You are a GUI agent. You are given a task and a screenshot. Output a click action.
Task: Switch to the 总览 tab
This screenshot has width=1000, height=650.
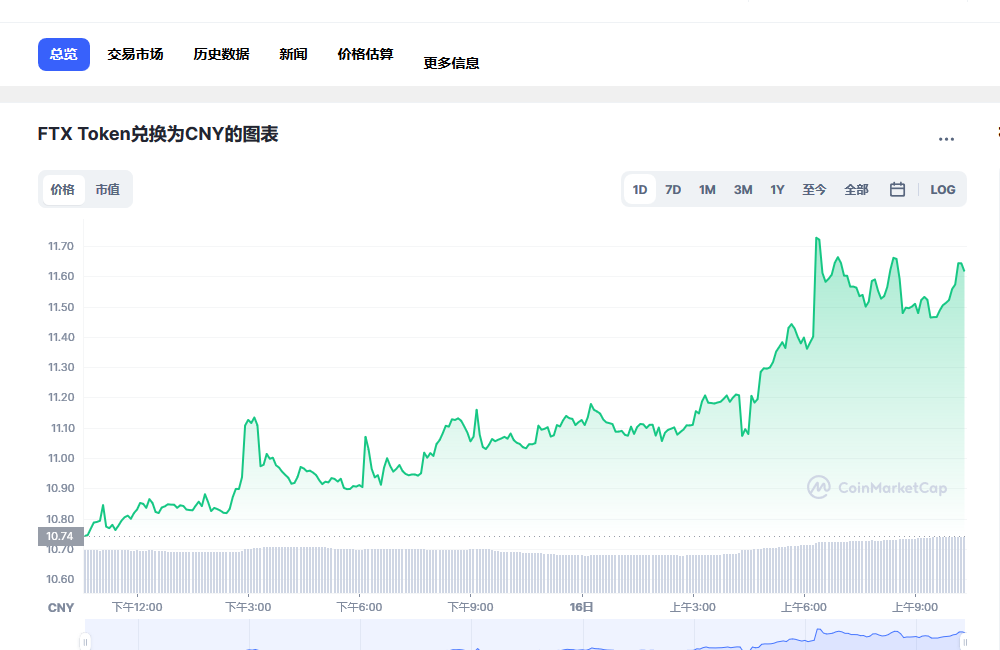point(64,54)
